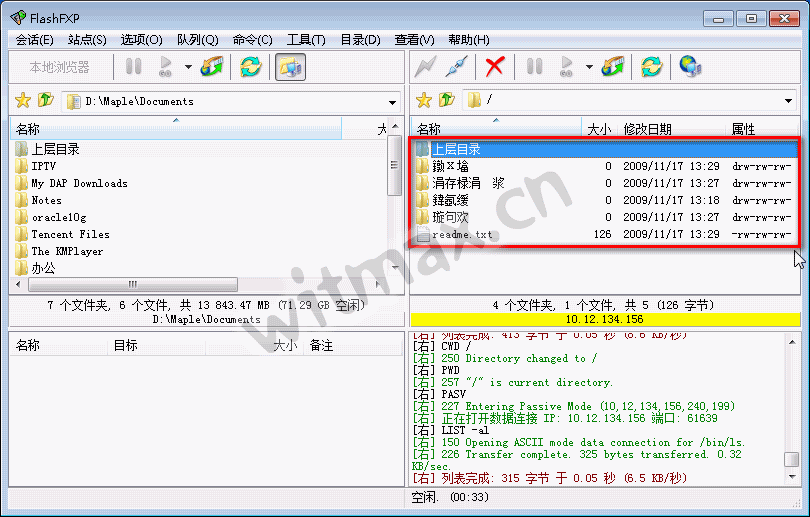Click local list scroll-left arrow
The width and height of the screenshot is (810, 517).
pos(19,284)
